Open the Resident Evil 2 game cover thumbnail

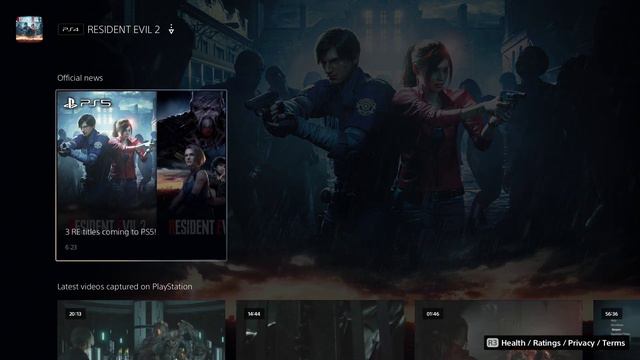point(29,29)
